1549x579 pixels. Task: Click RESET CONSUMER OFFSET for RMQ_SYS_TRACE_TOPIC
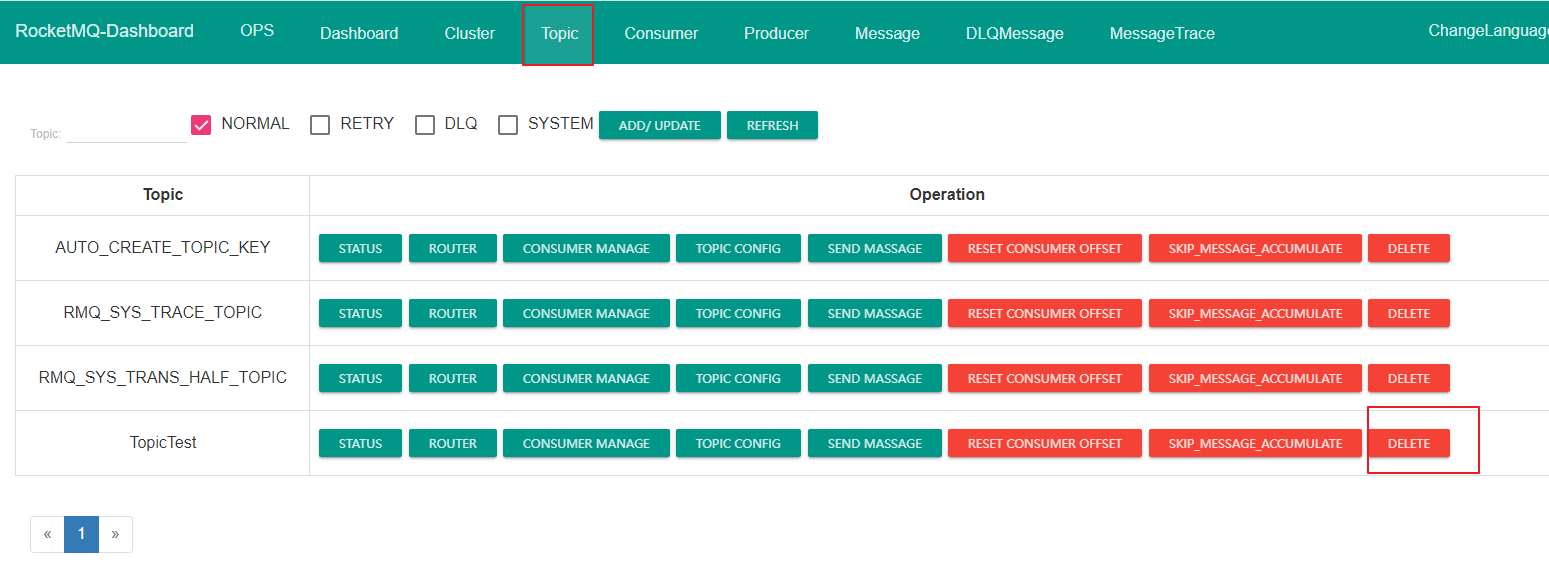(x=1045, y=313)
